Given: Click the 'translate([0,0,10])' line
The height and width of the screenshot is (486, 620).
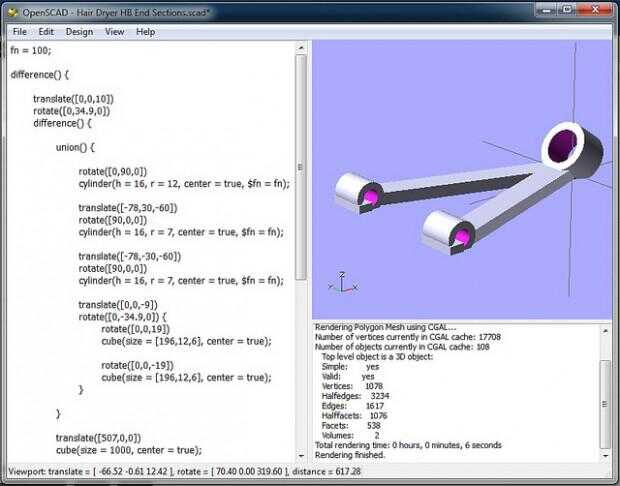Looking at the screenshot, I should 74,99.
